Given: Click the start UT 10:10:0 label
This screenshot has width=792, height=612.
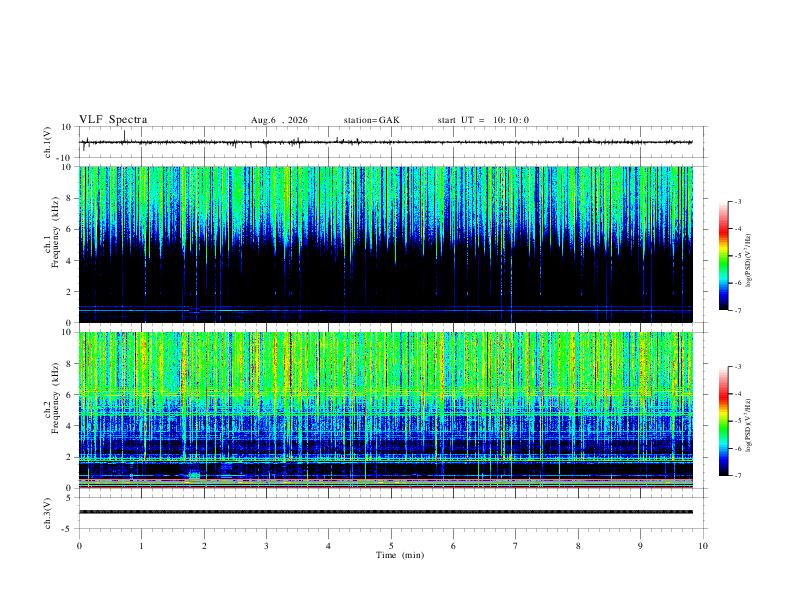Looking at the screenshot, I should click(483, 120).
